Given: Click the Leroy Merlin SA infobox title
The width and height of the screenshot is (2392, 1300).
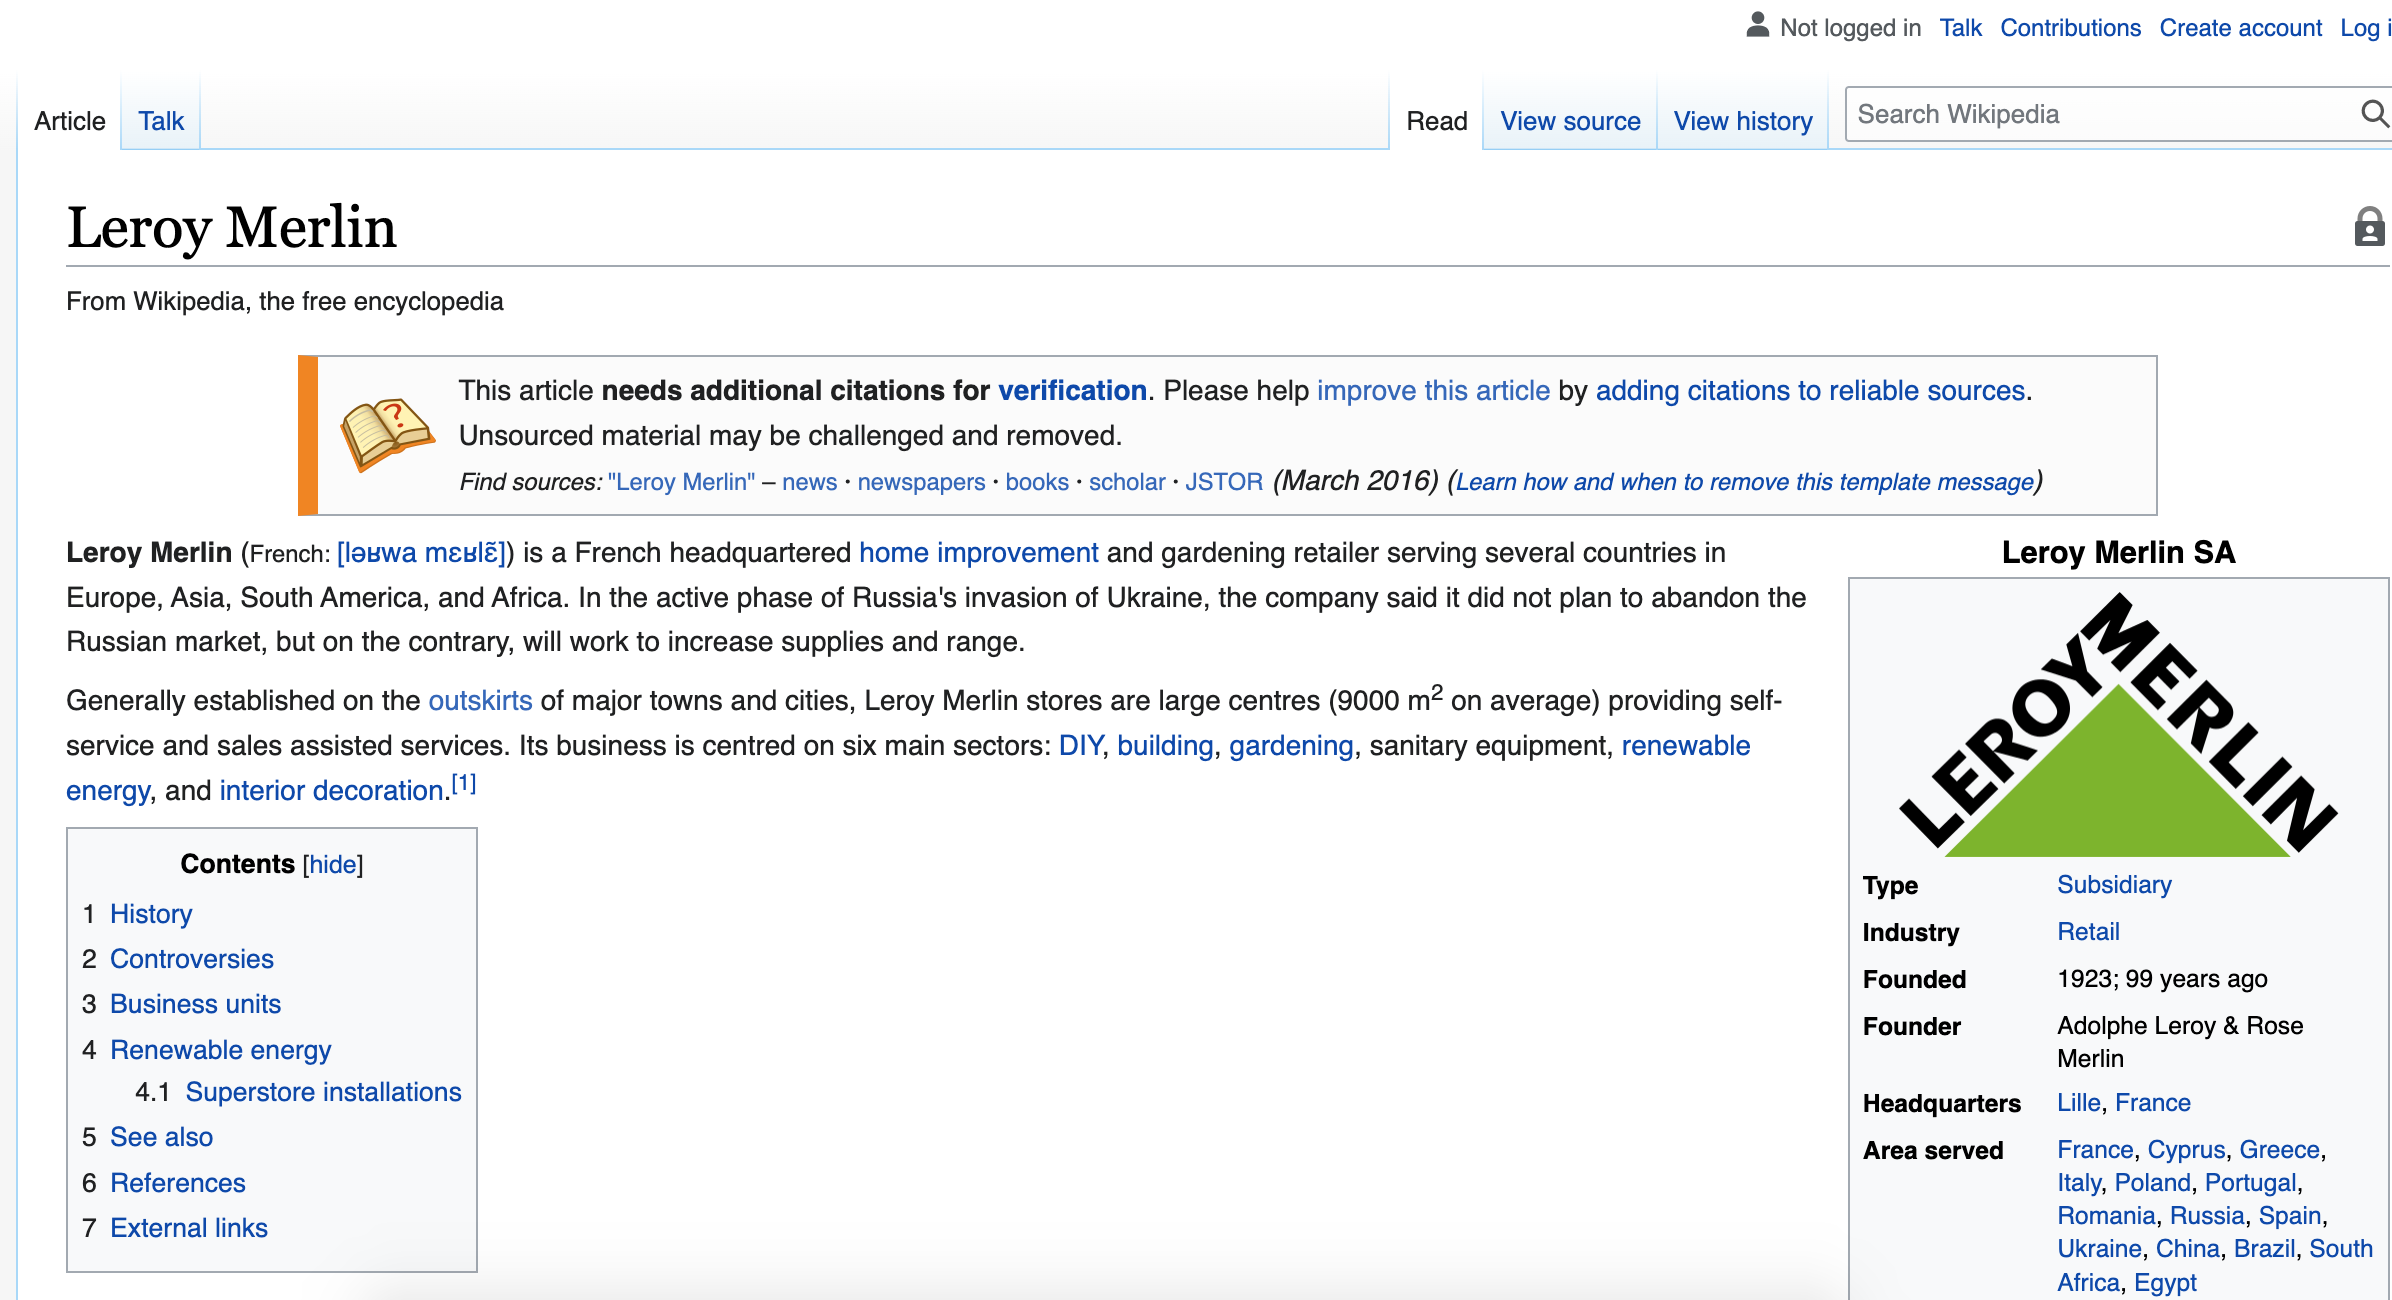Looking at the screenshot, I should tap(2118, 552).
